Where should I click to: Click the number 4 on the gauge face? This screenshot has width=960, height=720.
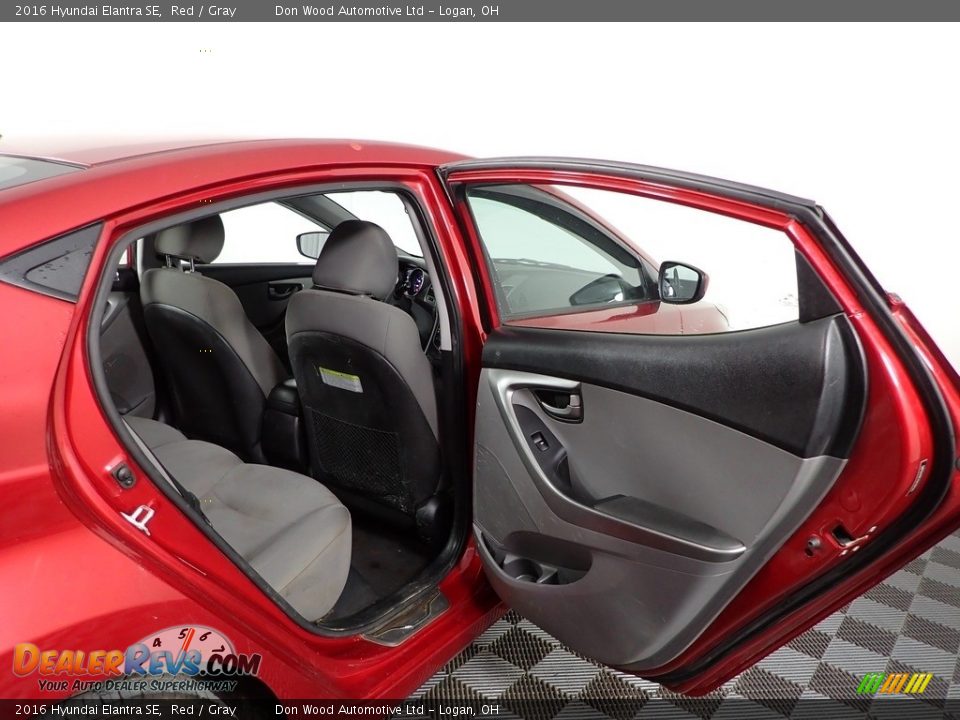(x=157, y=642)
